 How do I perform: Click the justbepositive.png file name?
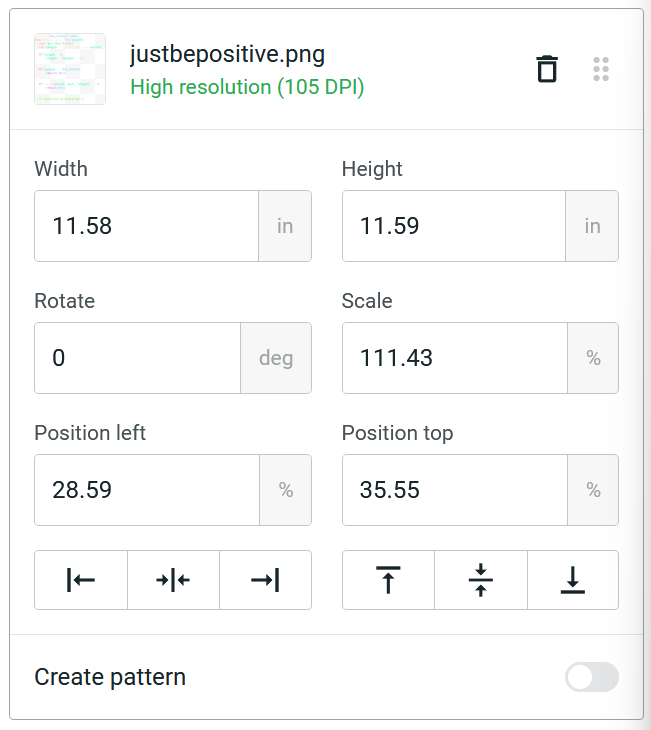[x=227, y=54]
